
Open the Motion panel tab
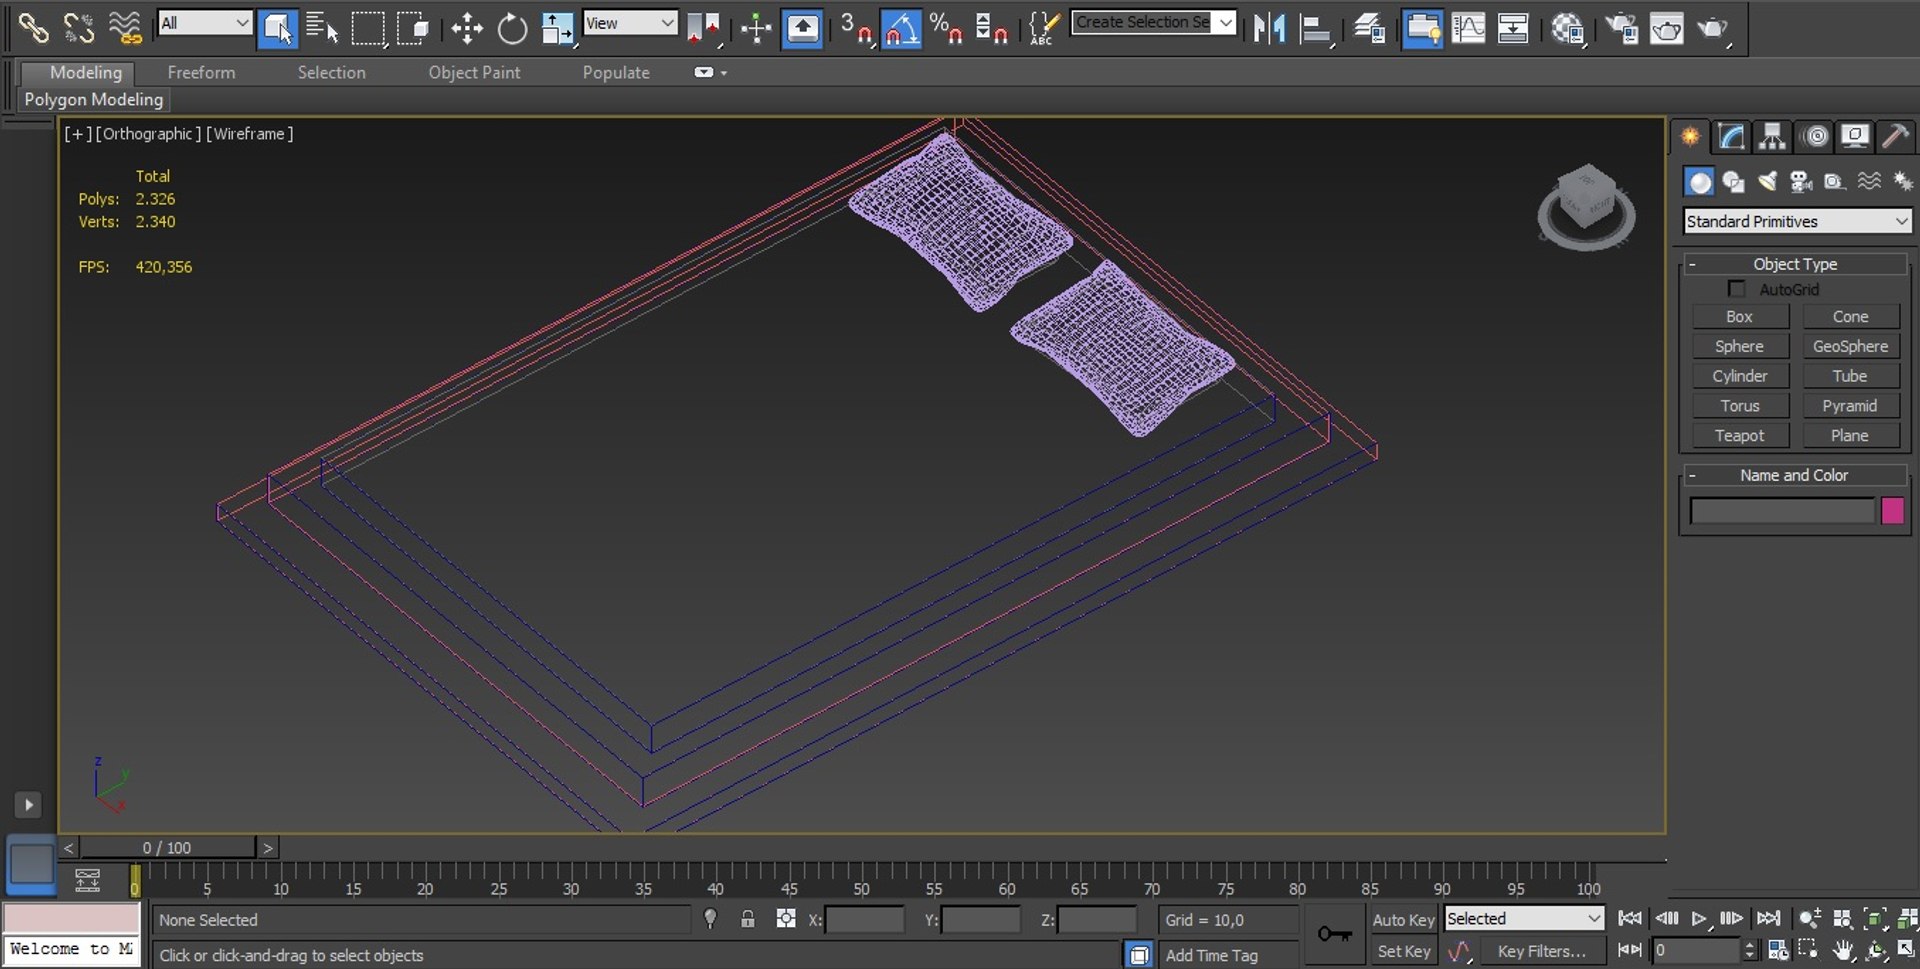coord(1815,136)
